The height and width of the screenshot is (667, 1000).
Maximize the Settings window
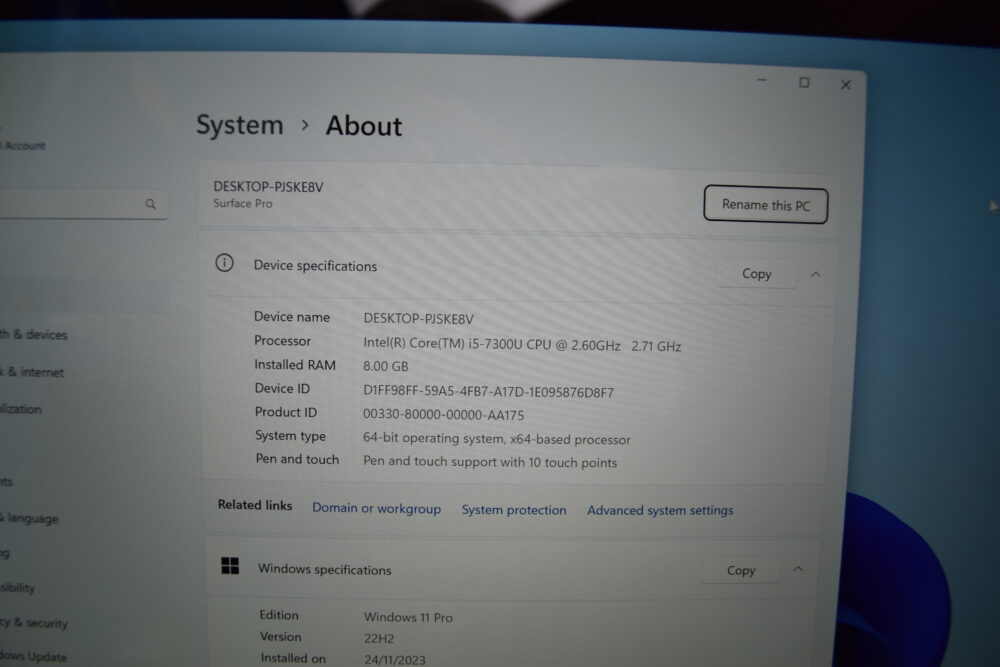[804, 82]
